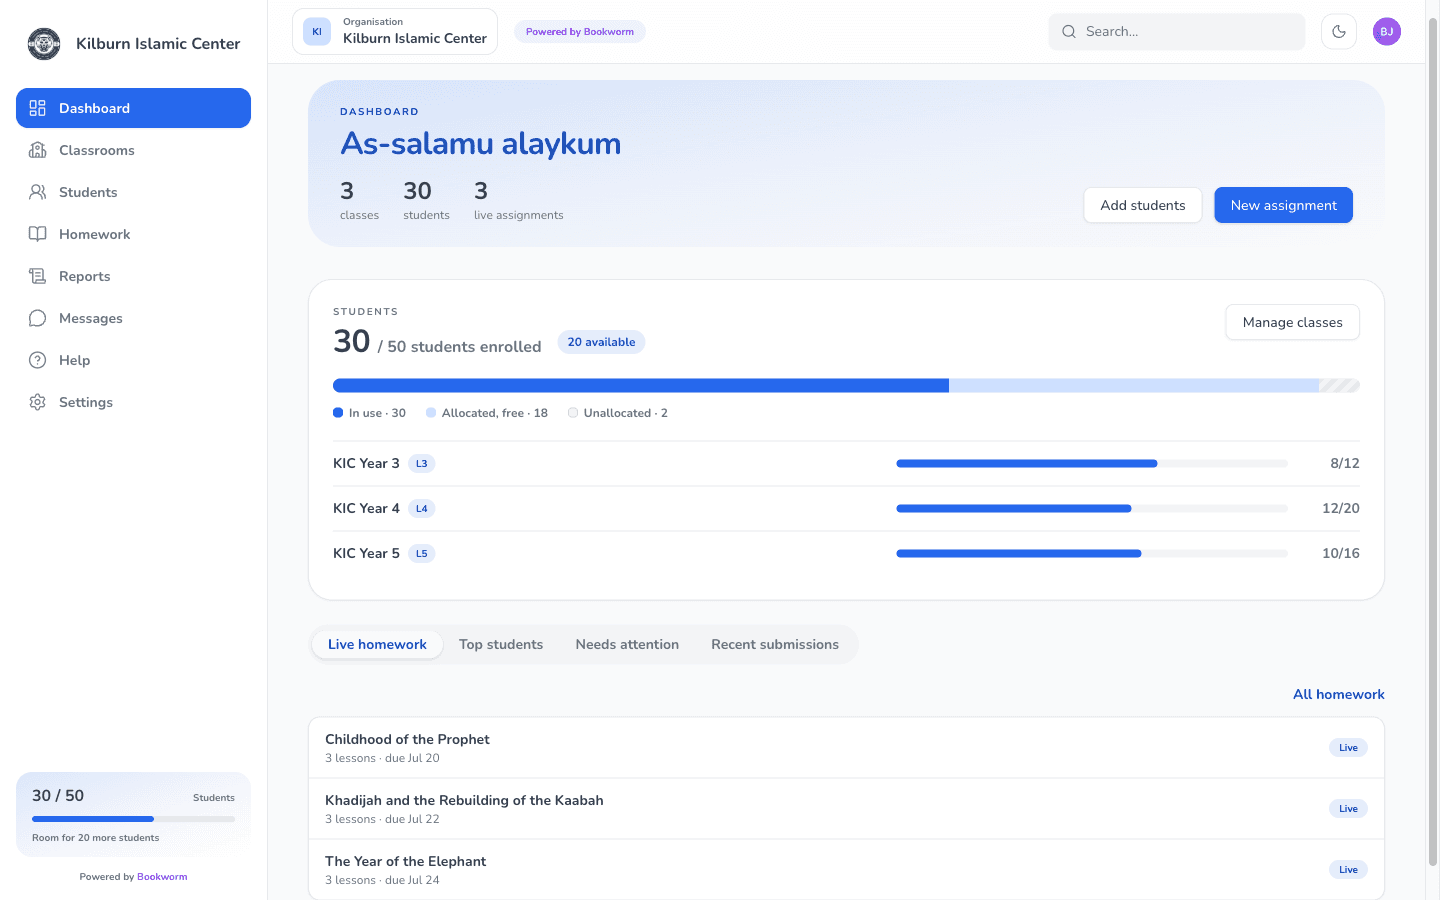
Task: Toggle dark mode with the moon icon
Action: (1339, 32)
